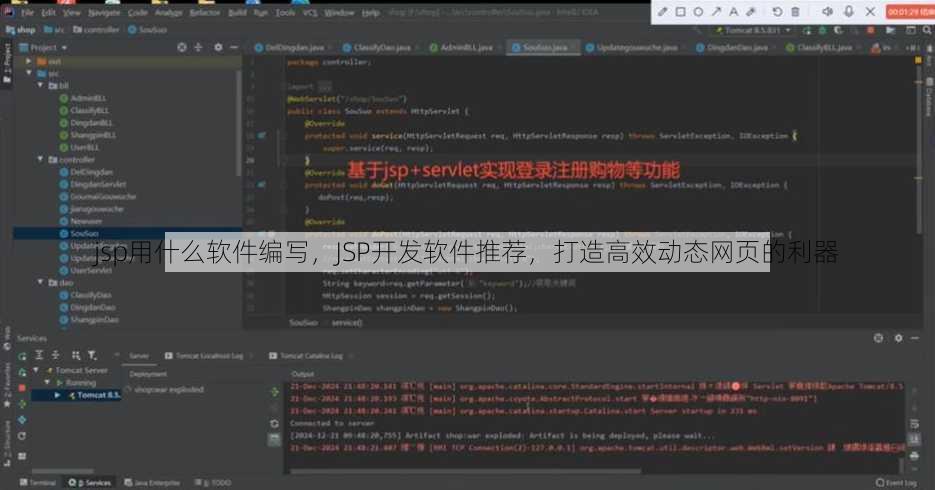Select the text annotation tool
The height and width of the screenshot is (490, 935).
[733, 11]
